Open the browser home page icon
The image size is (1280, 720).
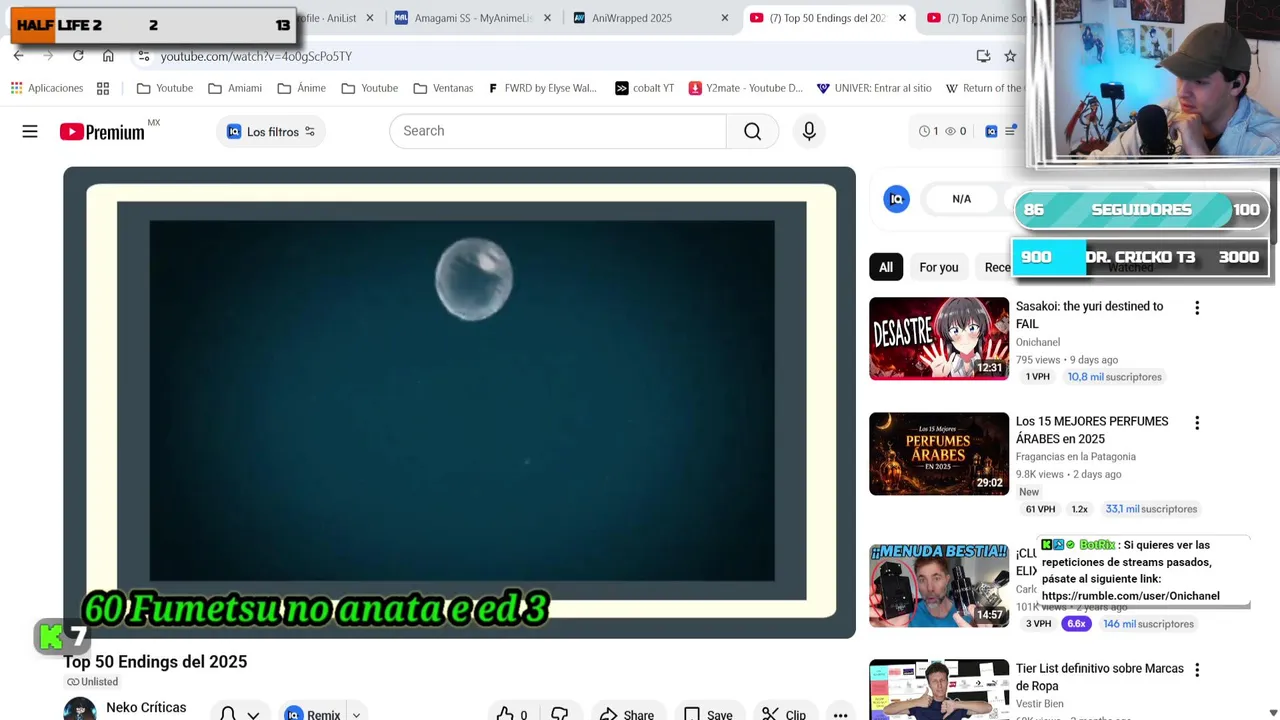(x=108, y=56)
